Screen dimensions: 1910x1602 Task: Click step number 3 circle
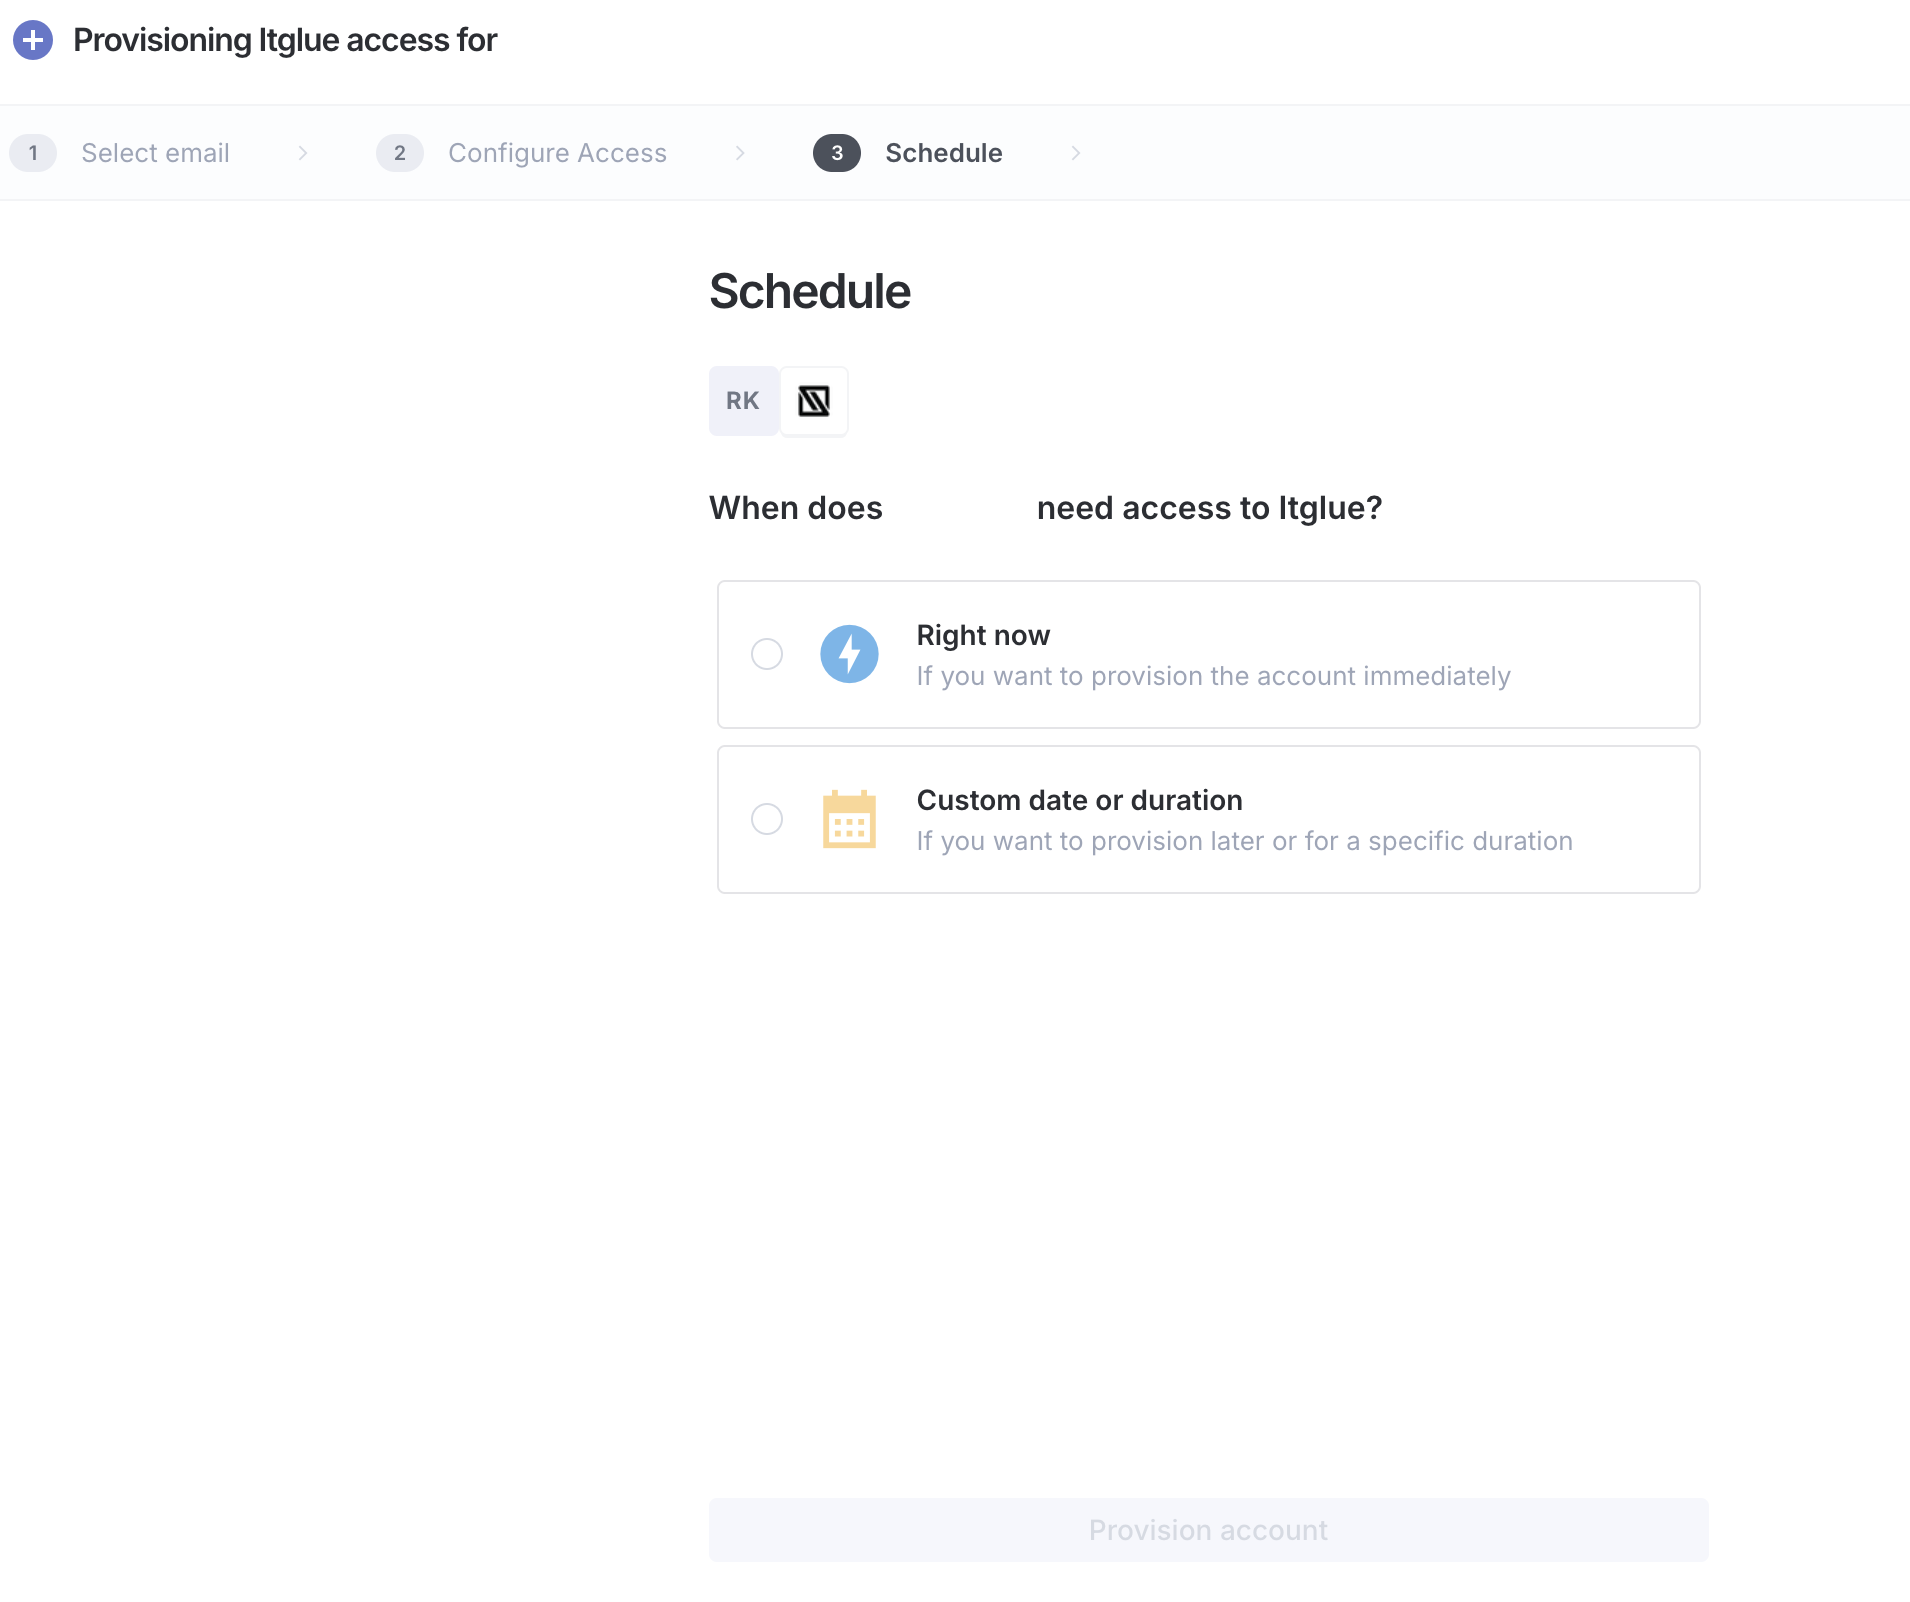(x=837, y=153)
